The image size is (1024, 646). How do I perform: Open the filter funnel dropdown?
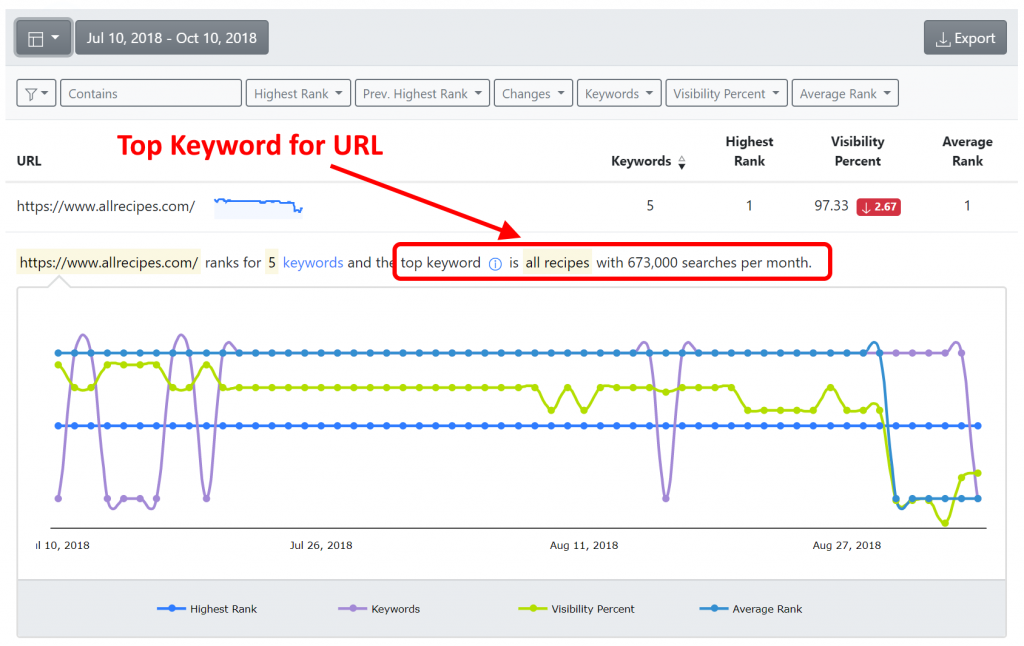(36, 93)
